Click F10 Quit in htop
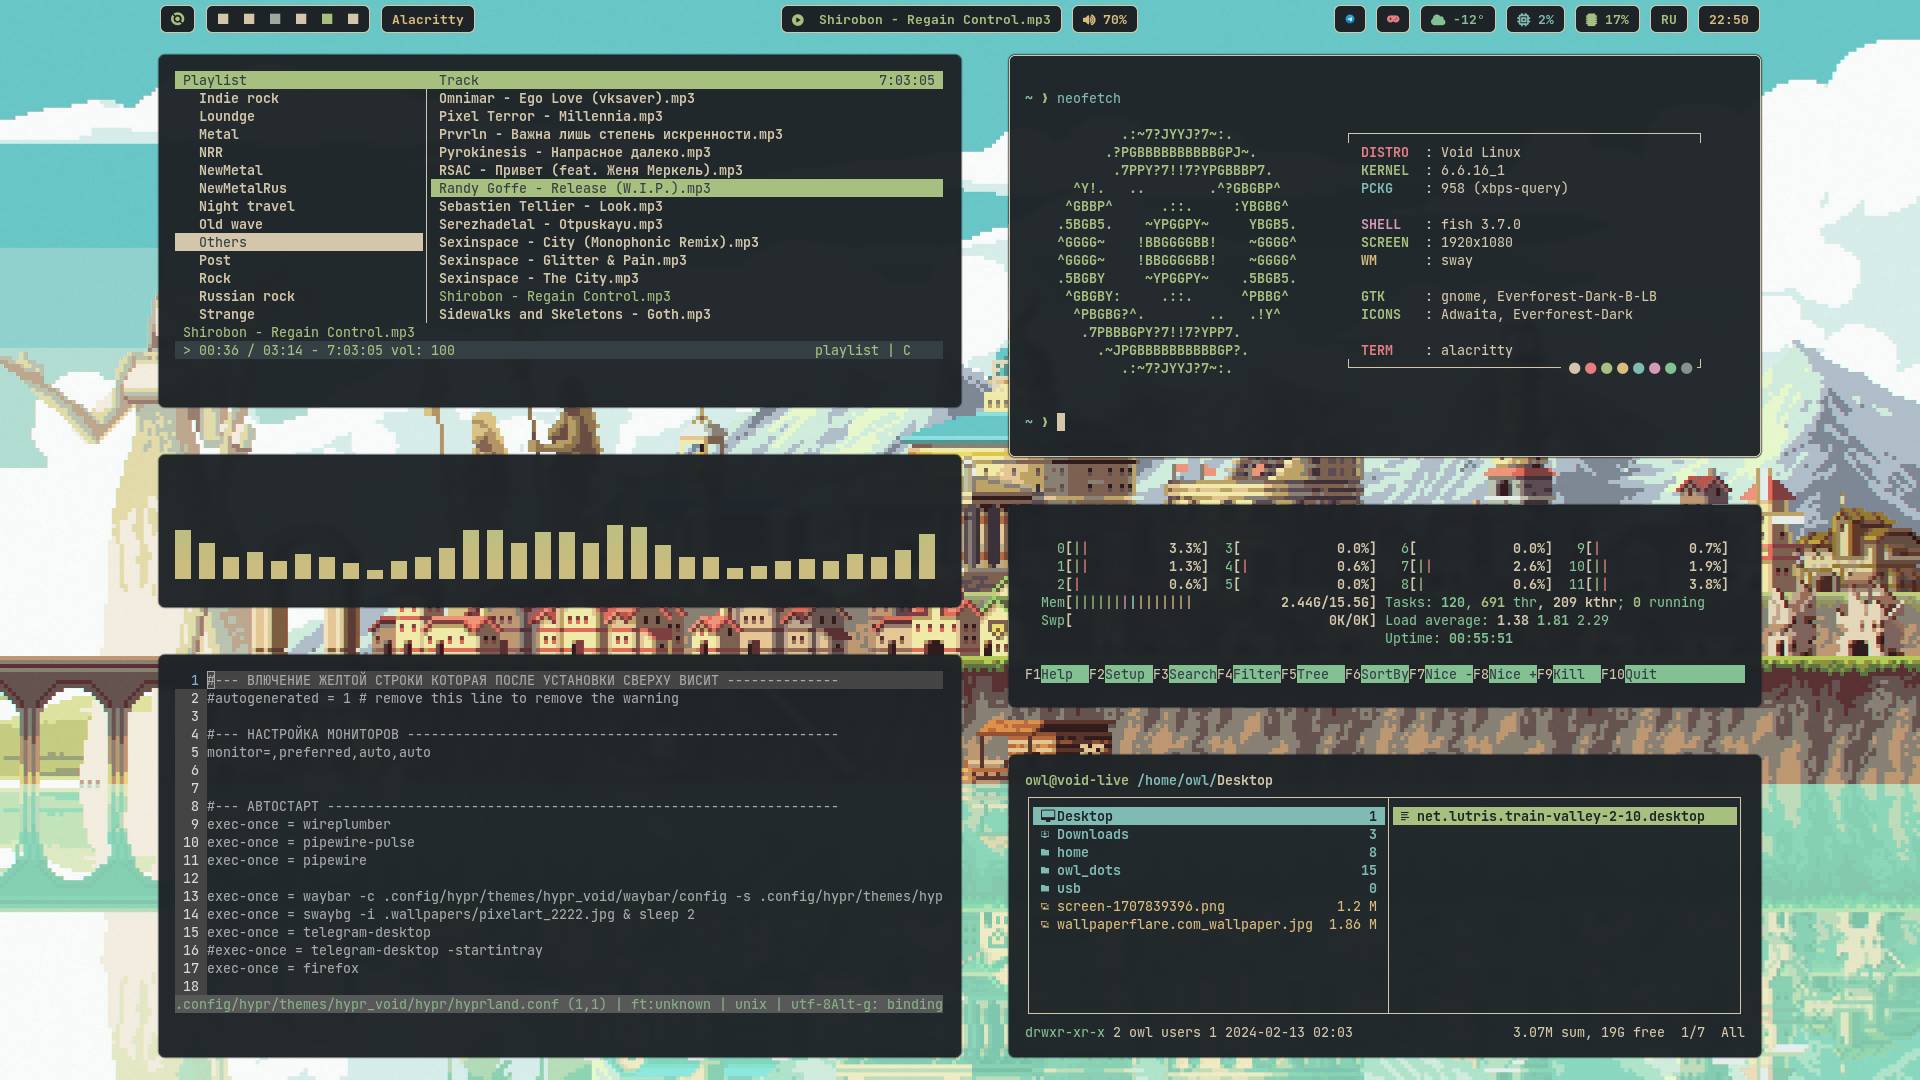This screenshot has width=1920, height=1080. [1640, 674]
